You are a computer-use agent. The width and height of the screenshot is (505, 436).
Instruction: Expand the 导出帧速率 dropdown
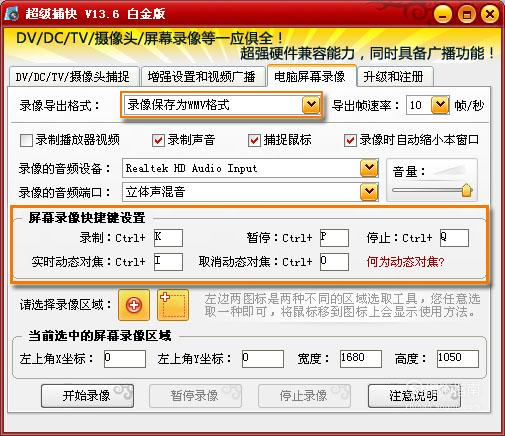point(440,105)
